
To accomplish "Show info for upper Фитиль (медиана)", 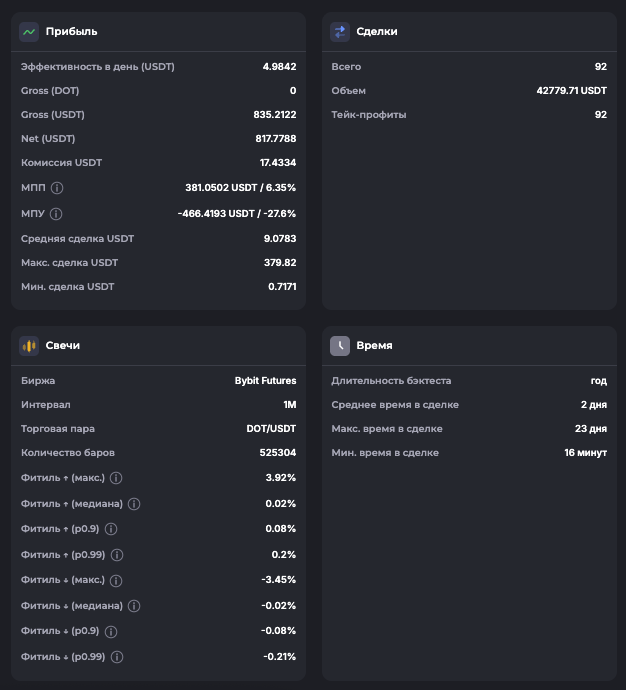I will 134,504.
